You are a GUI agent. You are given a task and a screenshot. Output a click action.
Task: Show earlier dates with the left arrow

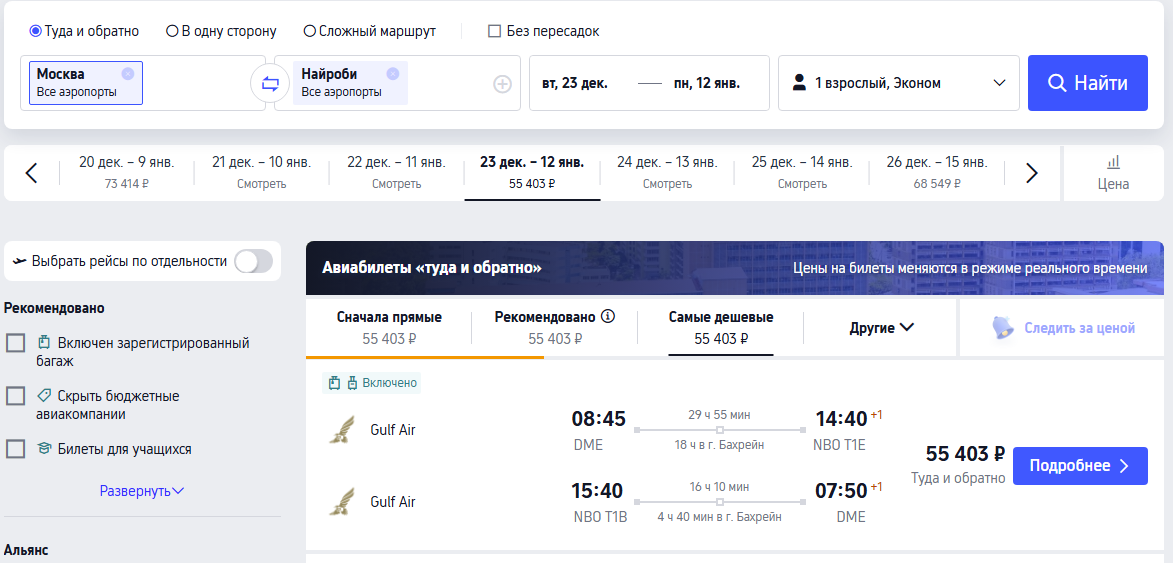click(x=31, y=173)
